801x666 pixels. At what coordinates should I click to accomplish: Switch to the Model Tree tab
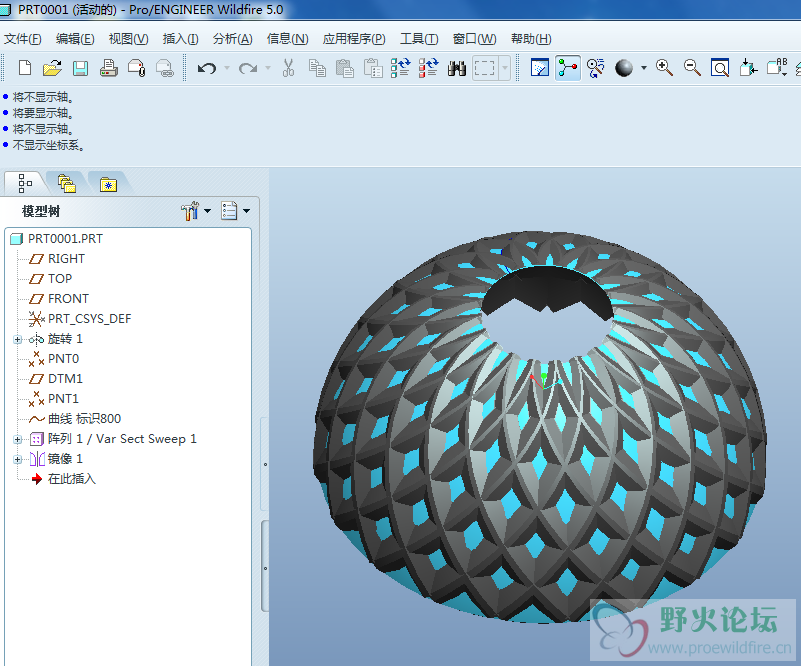pyautogui.click(x=25, y=183)
